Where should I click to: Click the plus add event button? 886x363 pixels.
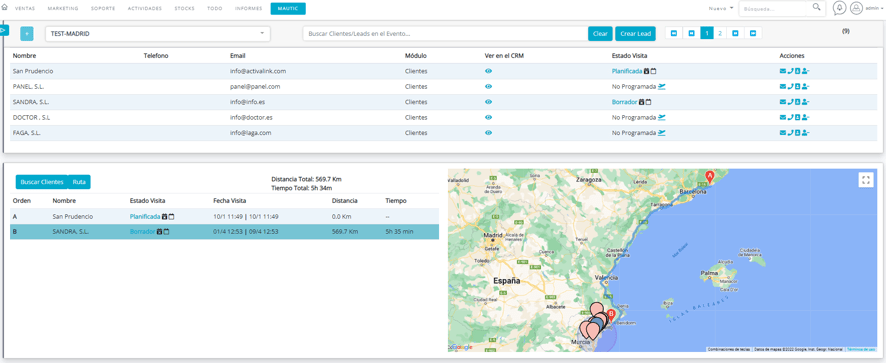click(27, 34)
